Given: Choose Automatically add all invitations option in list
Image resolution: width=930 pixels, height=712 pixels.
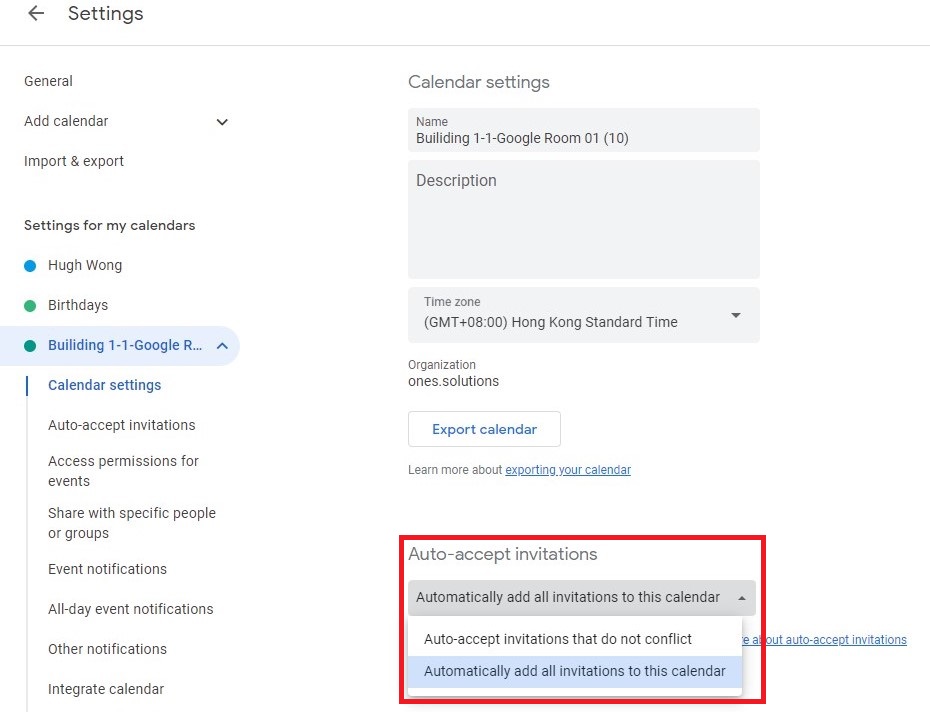Looking at the screenshot, I should coord(574,671).
